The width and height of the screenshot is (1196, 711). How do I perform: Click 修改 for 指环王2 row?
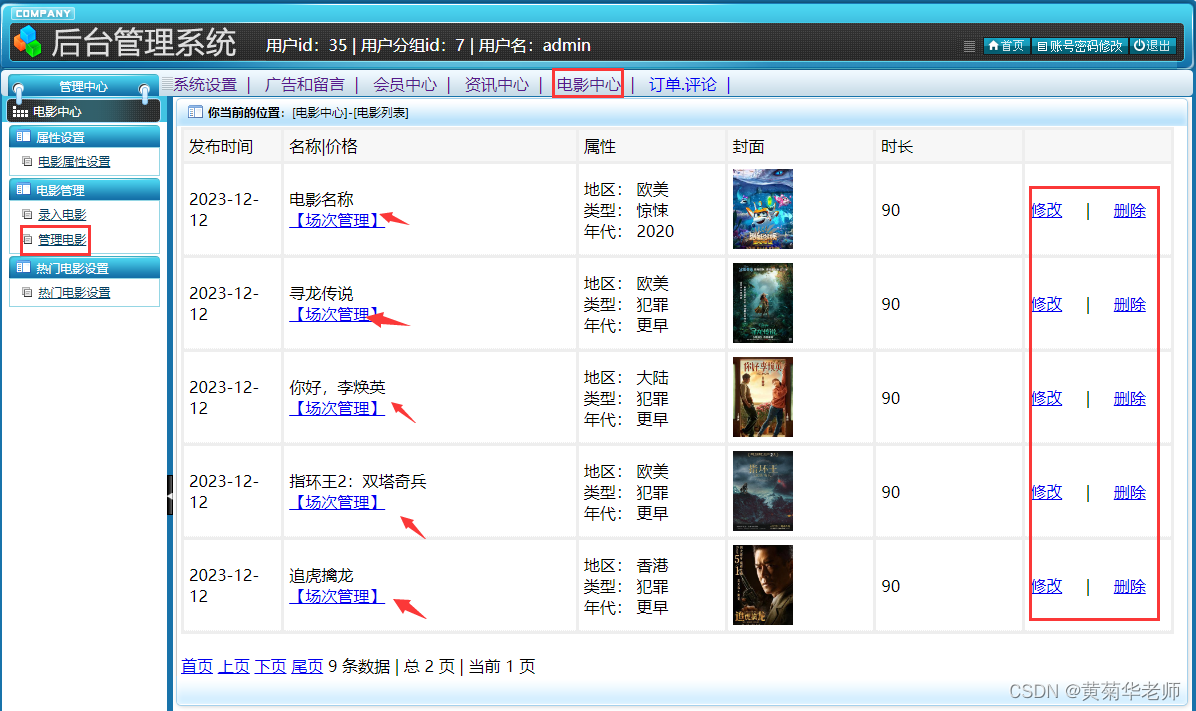(1046, 492)
